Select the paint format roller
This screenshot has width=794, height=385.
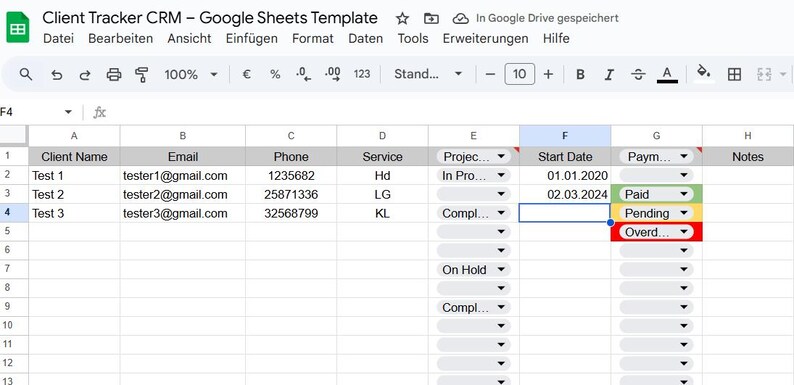point(142,74)
